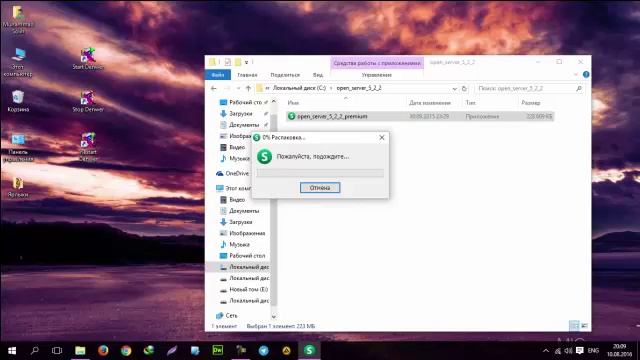Expand the ribbon with the chevron near help
Viewport: 640px width, 360px height.
click(x=576, y=75)
